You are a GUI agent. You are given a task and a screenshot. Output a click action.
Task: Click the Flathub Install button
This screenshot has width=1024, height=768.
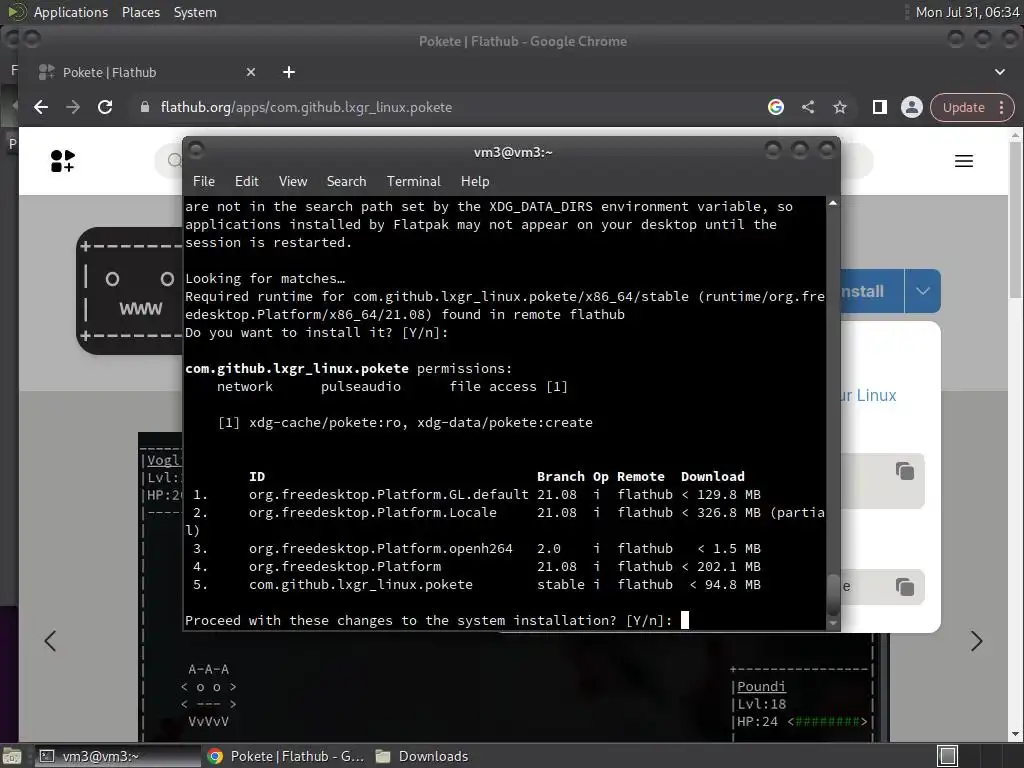pyautogui.click(x=872, y=291)
